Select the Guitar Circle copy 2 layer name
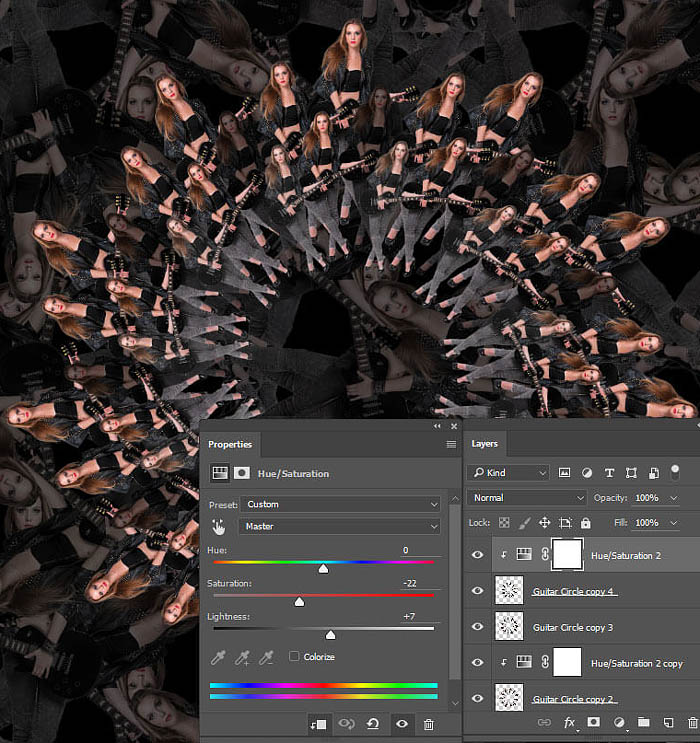Screen dimensions: 700x743 coord(573,699)
